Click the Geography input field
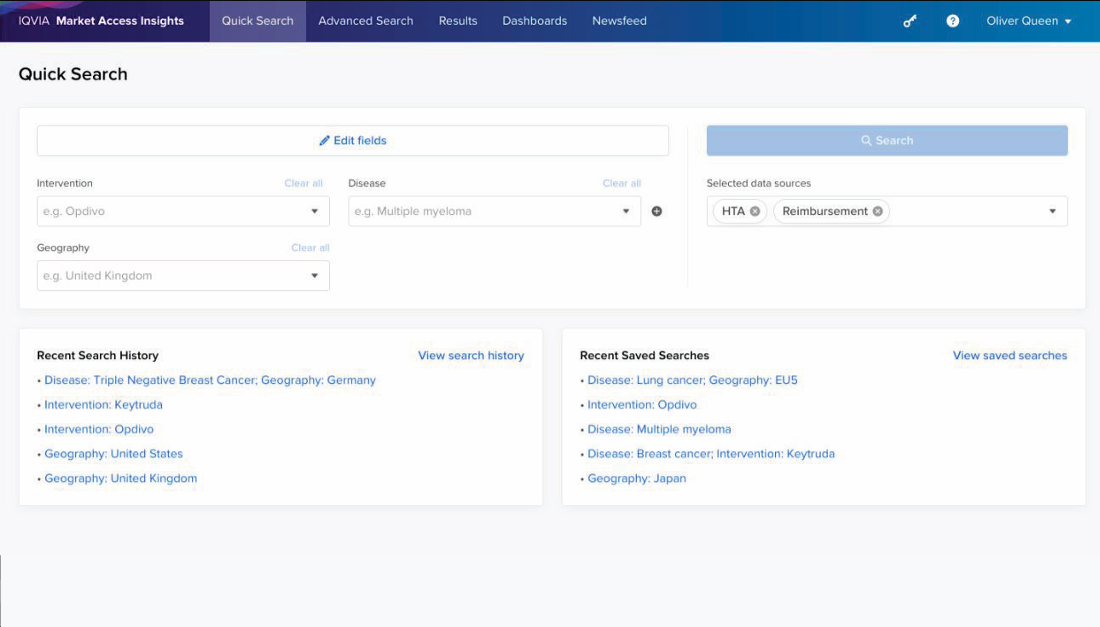The height and width of the screenshot is (627, 1100). pyautogui.click(x=183, y=276)
